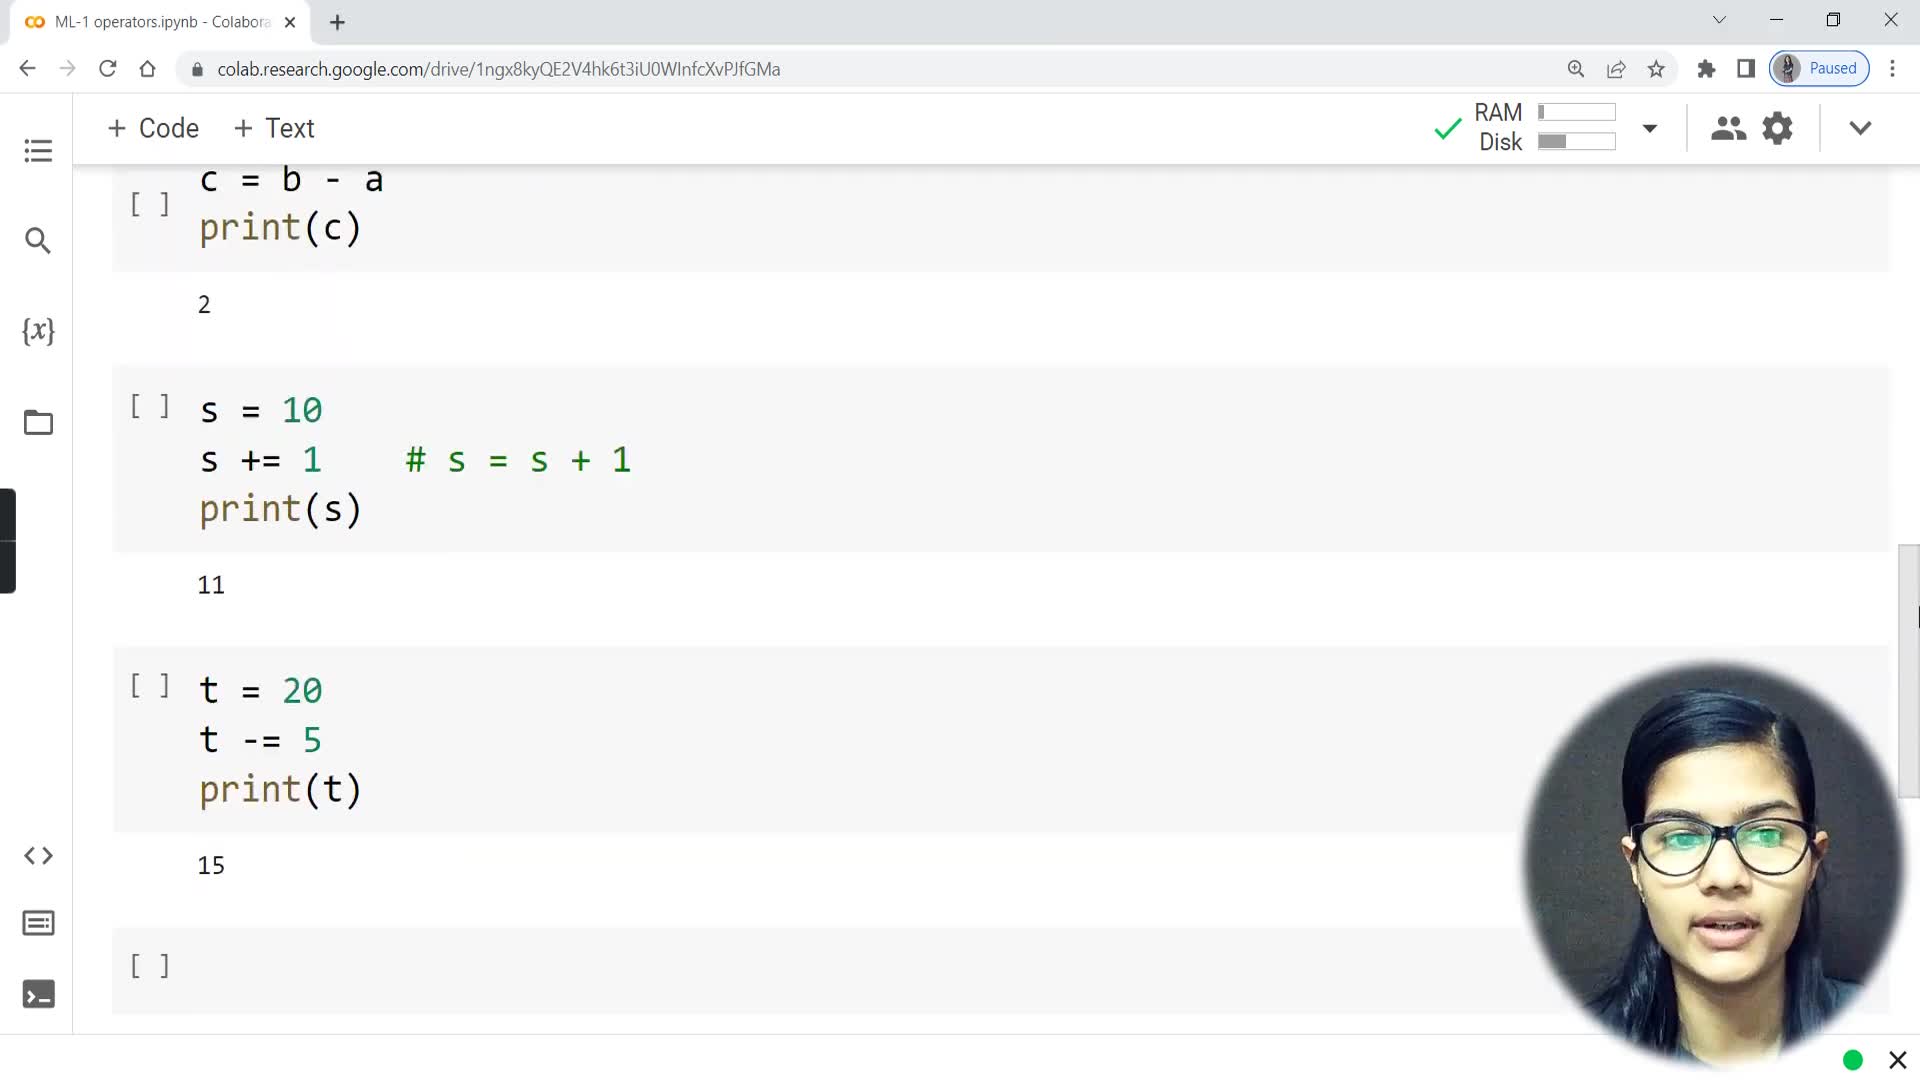Open the table of contents sidebar
Screen dimensions: 1920x1080
(x=38, y=151)
